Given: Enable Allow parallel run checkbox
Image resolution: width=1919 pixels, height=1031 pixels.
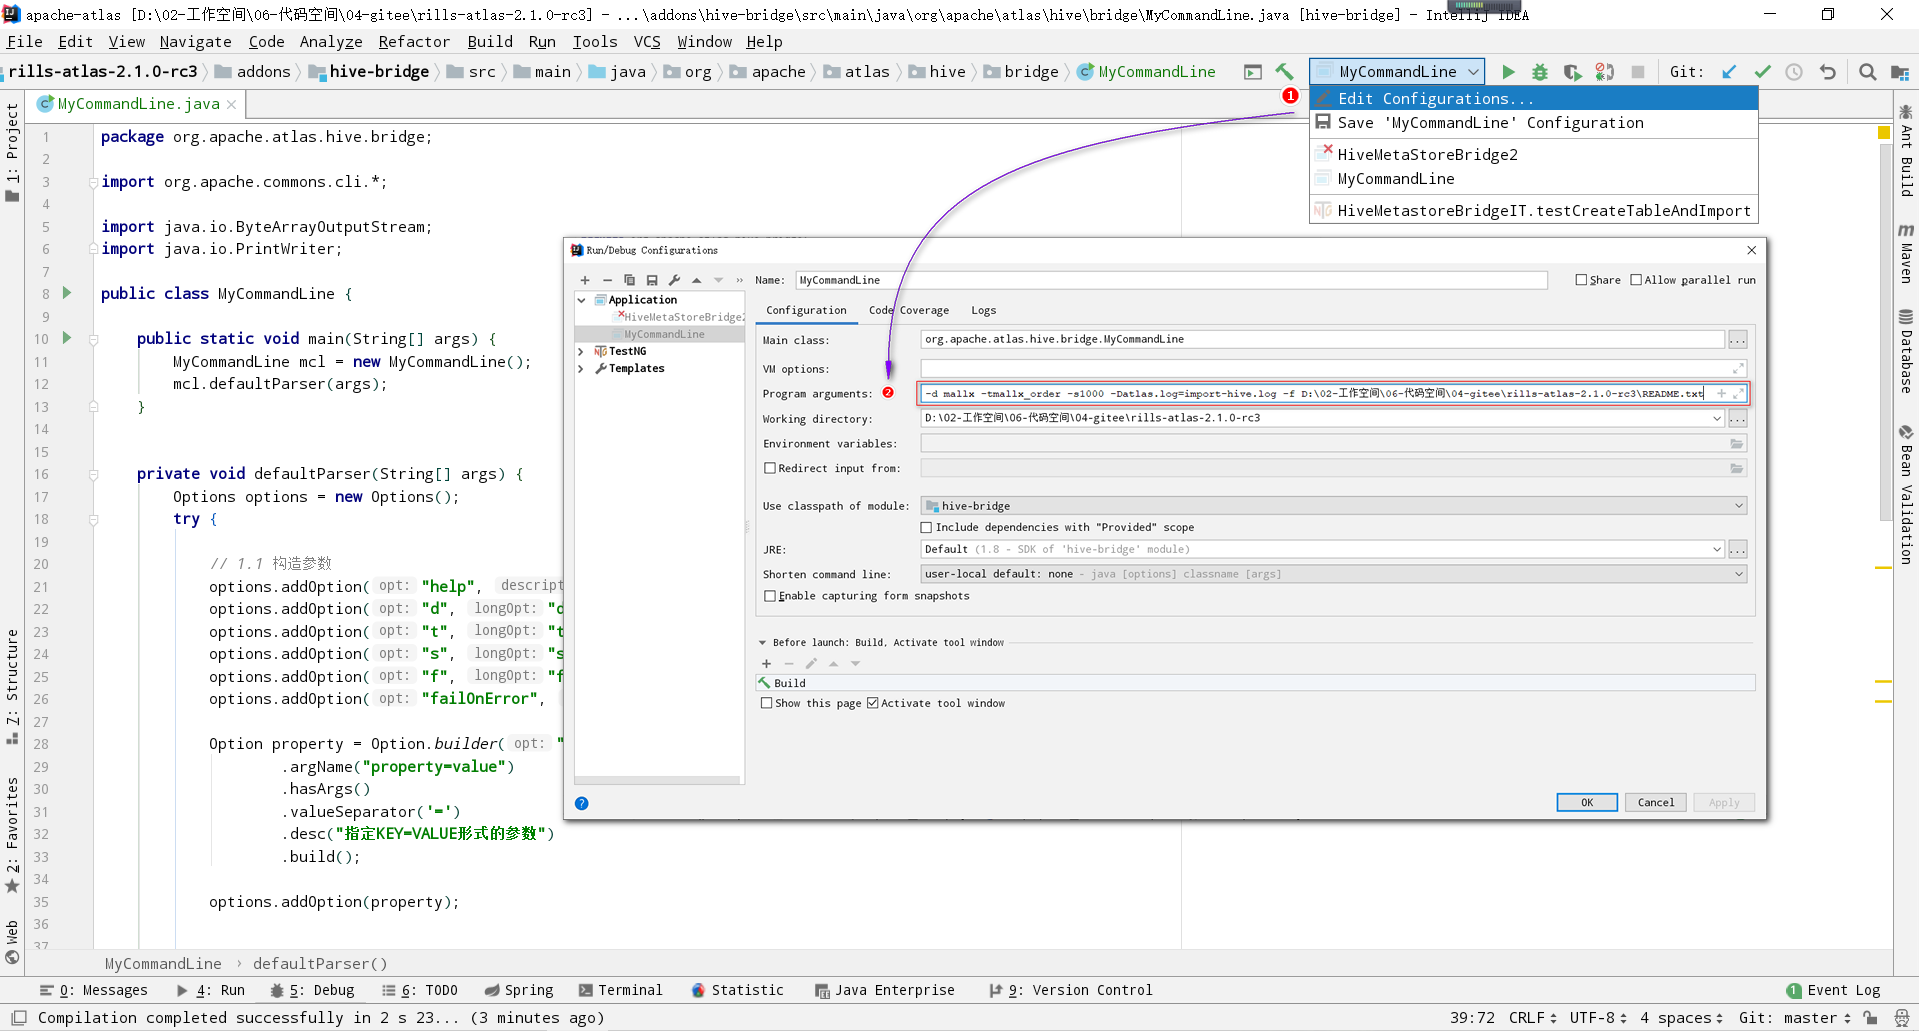Looking at the screenshot, I should point(1636,280).
